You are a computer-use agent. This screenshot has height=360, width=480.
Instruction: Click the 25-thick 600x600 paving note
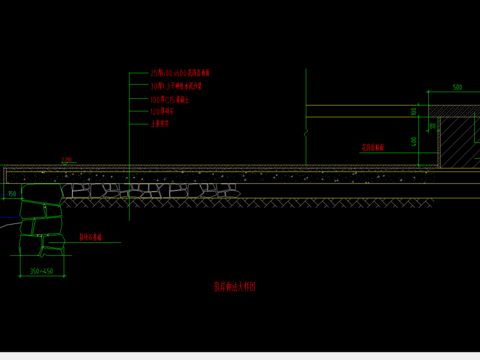180,73
